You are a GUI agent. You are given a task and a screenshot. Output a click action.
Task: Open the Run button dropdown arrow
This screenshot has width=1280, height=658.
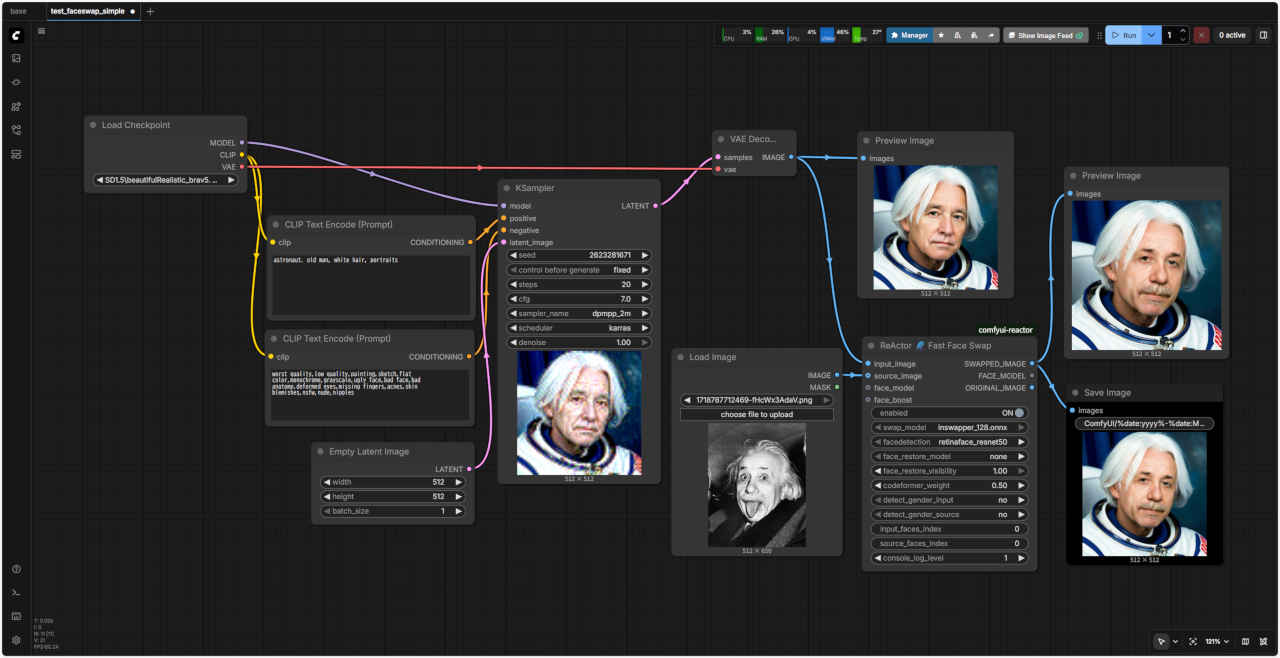tap(1152, 35)
